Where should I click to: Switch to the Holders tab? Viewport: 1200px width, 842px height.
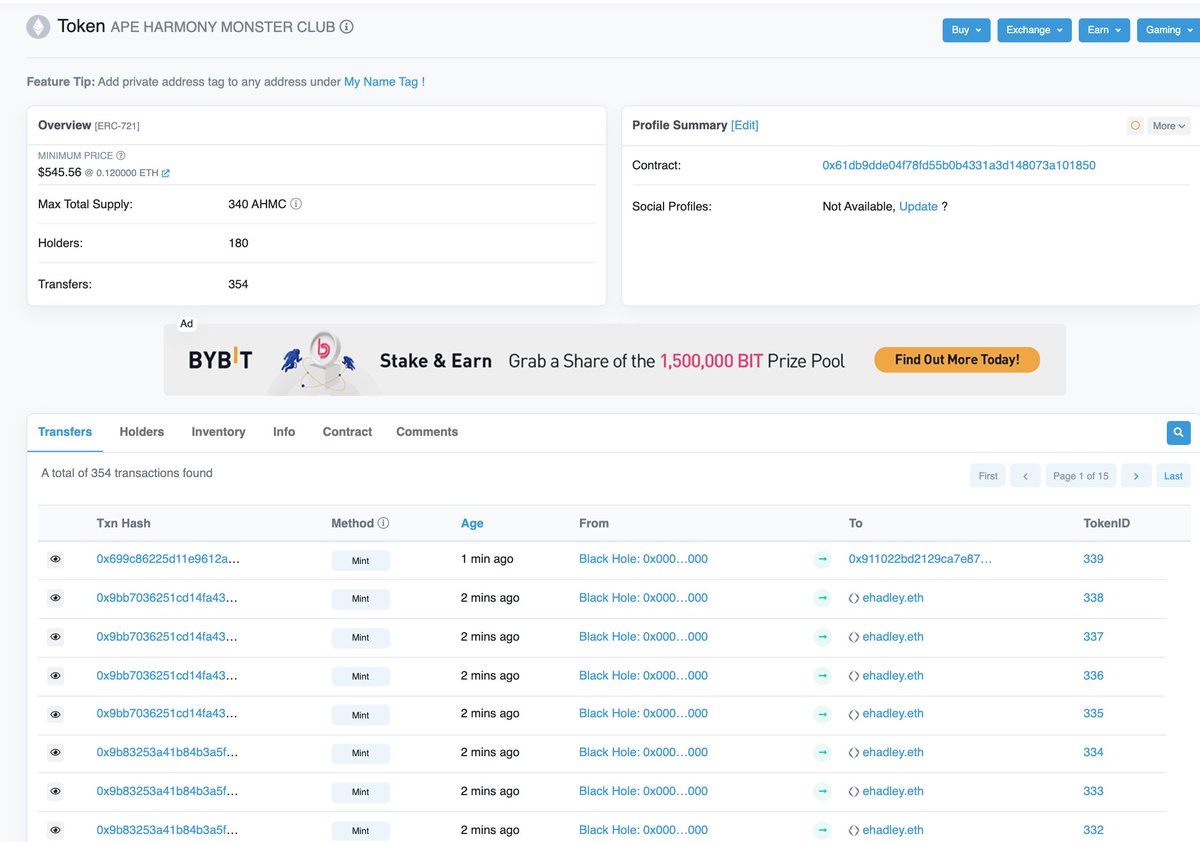(x=142, y=432)
